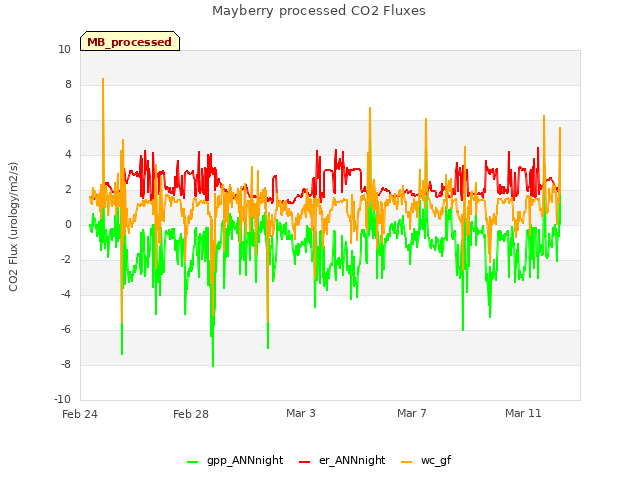Click the Mar 11 x-axis label
Image resolution: width=640 pixels, height=480 pixels.
523,413
